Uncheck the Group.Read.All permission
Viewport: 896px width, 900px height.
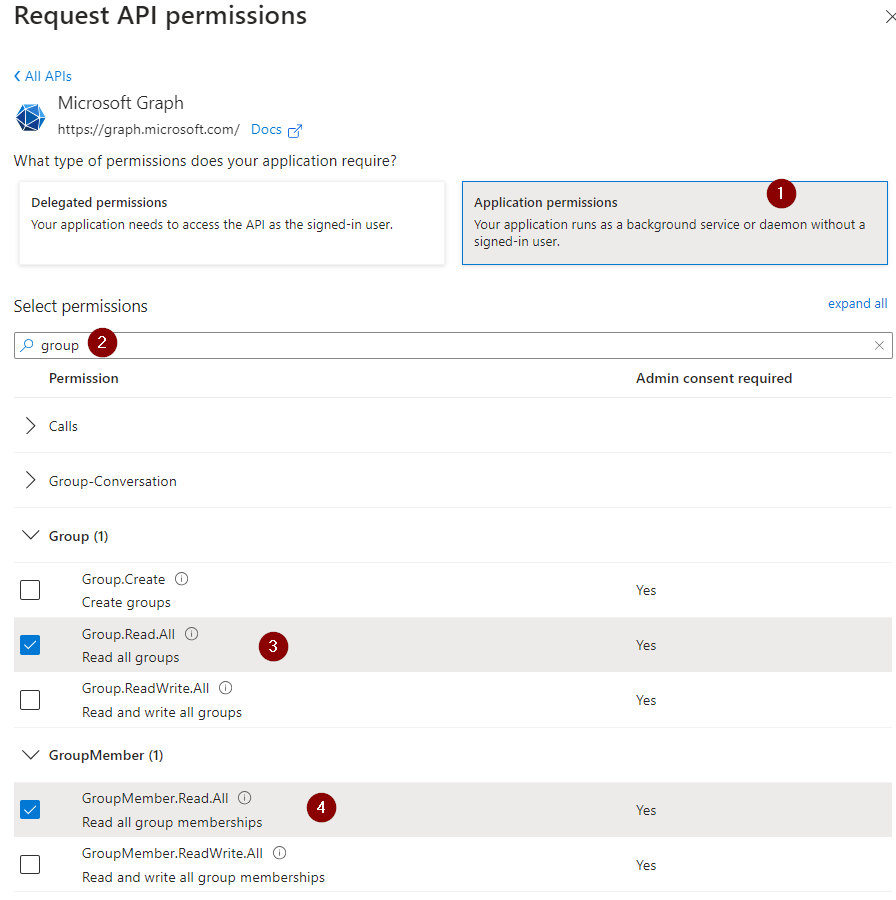30,645
